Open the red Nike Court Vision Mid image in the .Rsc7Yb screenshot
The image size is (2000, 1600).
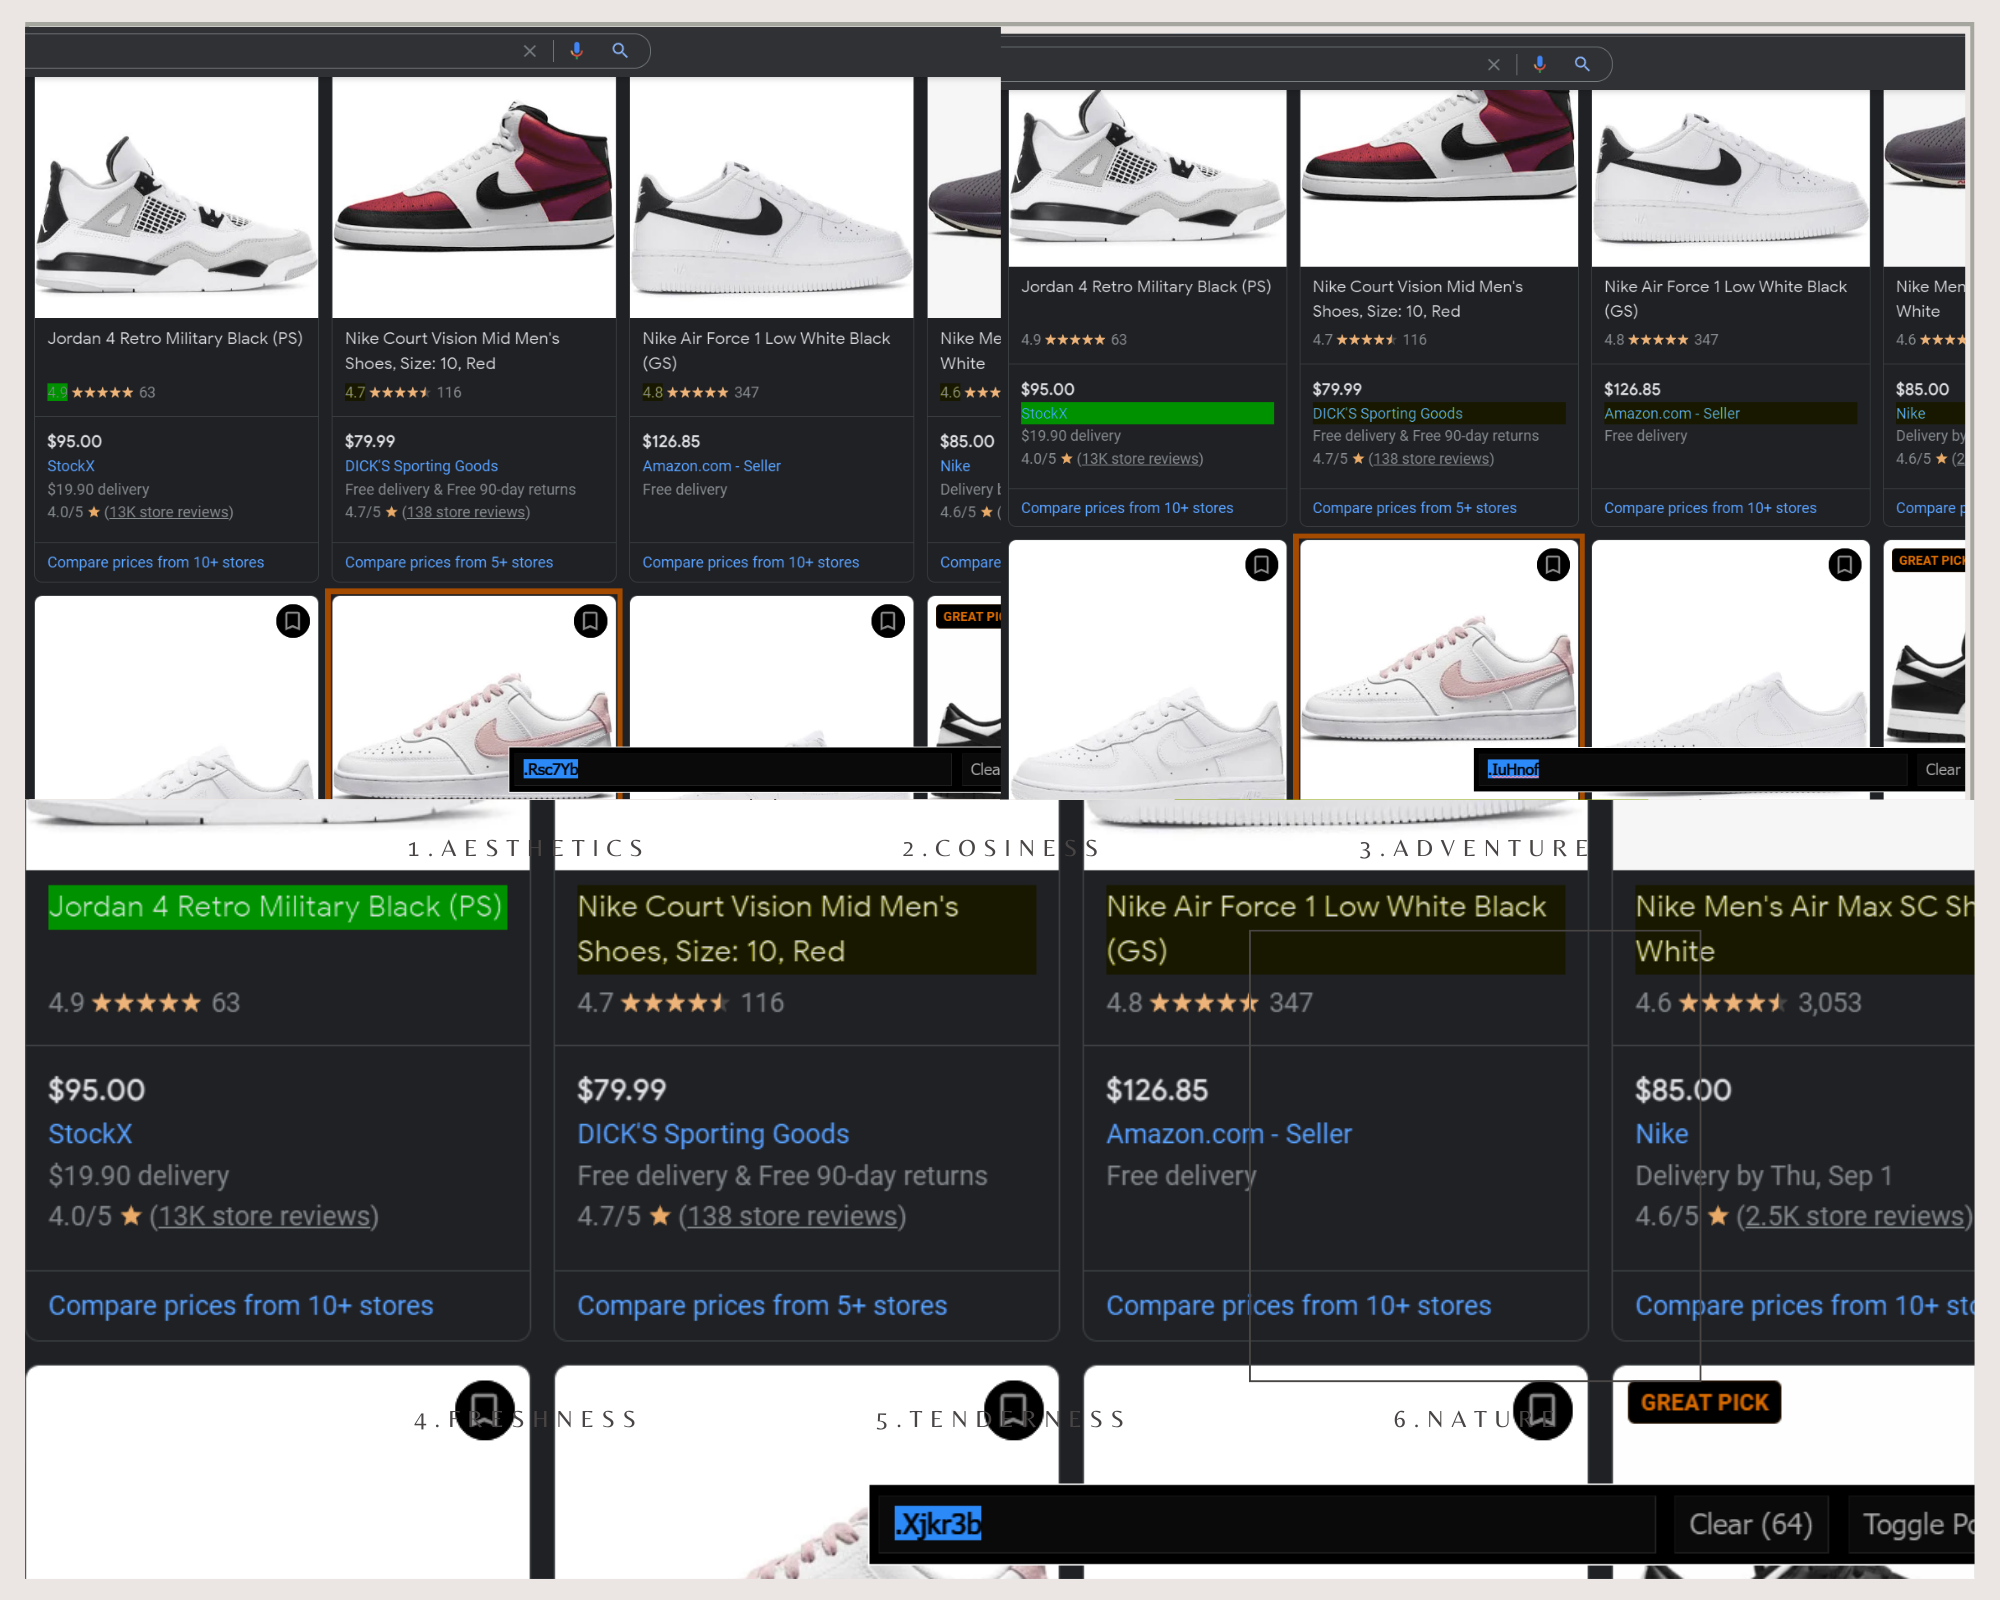coord(474,198)
